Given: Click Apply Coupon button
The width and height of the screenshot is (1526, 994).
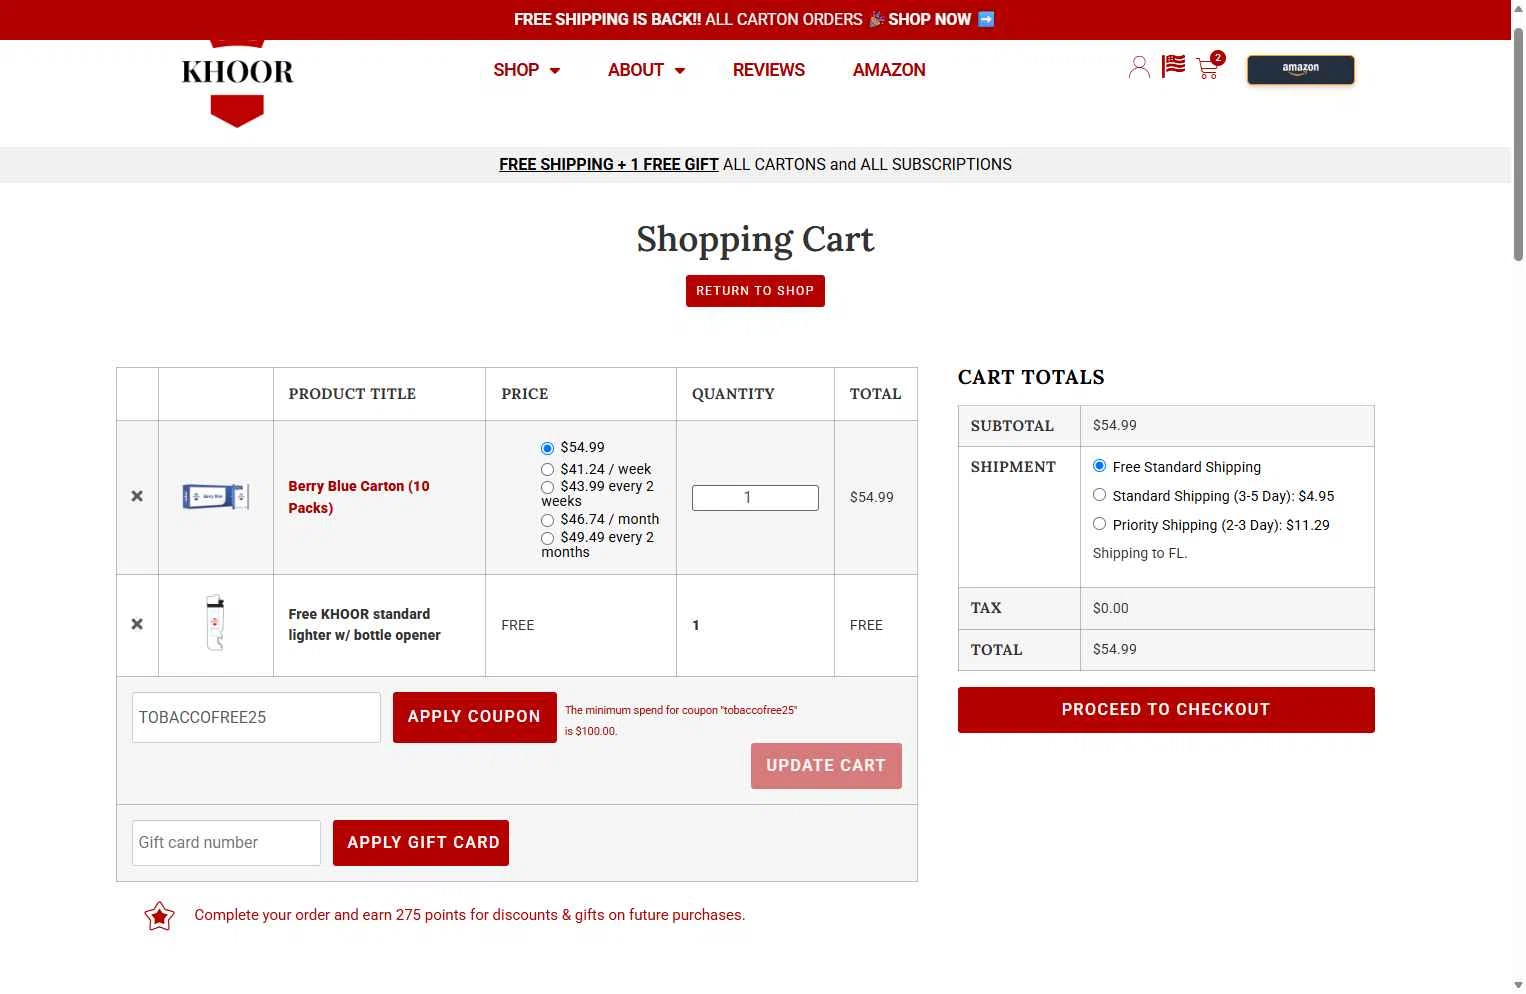Looking at the screenshot, I should (474, 717).
